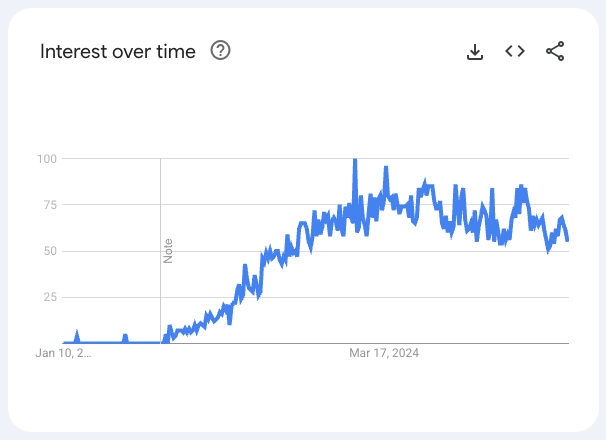Click the Note marker label on chart
606x440 pixels.
click(168, 251)
